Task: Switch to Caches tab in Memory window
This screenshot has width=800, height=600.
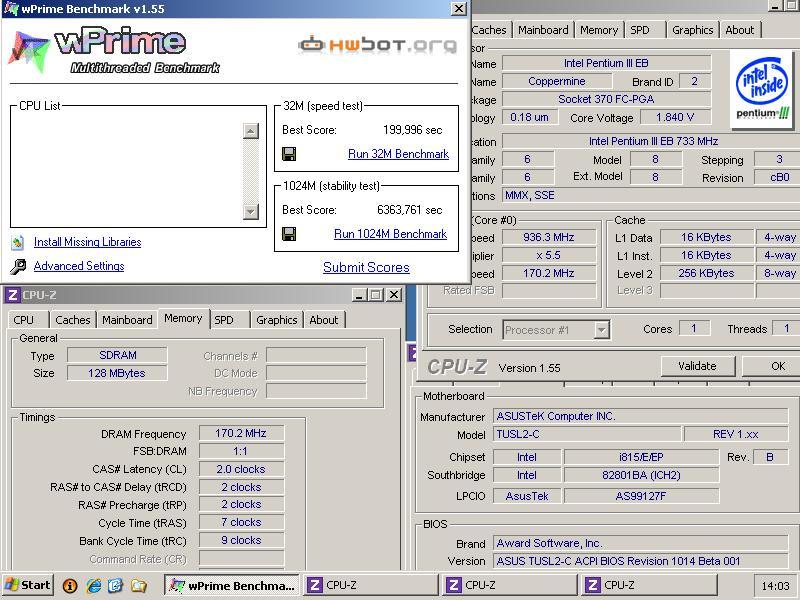Action: tap(72, 320)
